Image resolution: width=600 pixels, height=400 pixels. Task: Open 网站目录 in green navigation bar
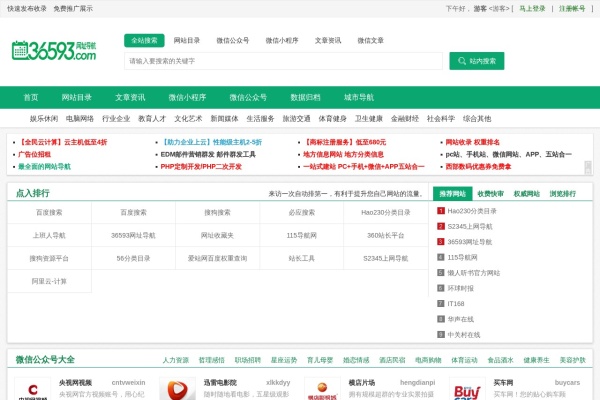click(x=77, y=97)
